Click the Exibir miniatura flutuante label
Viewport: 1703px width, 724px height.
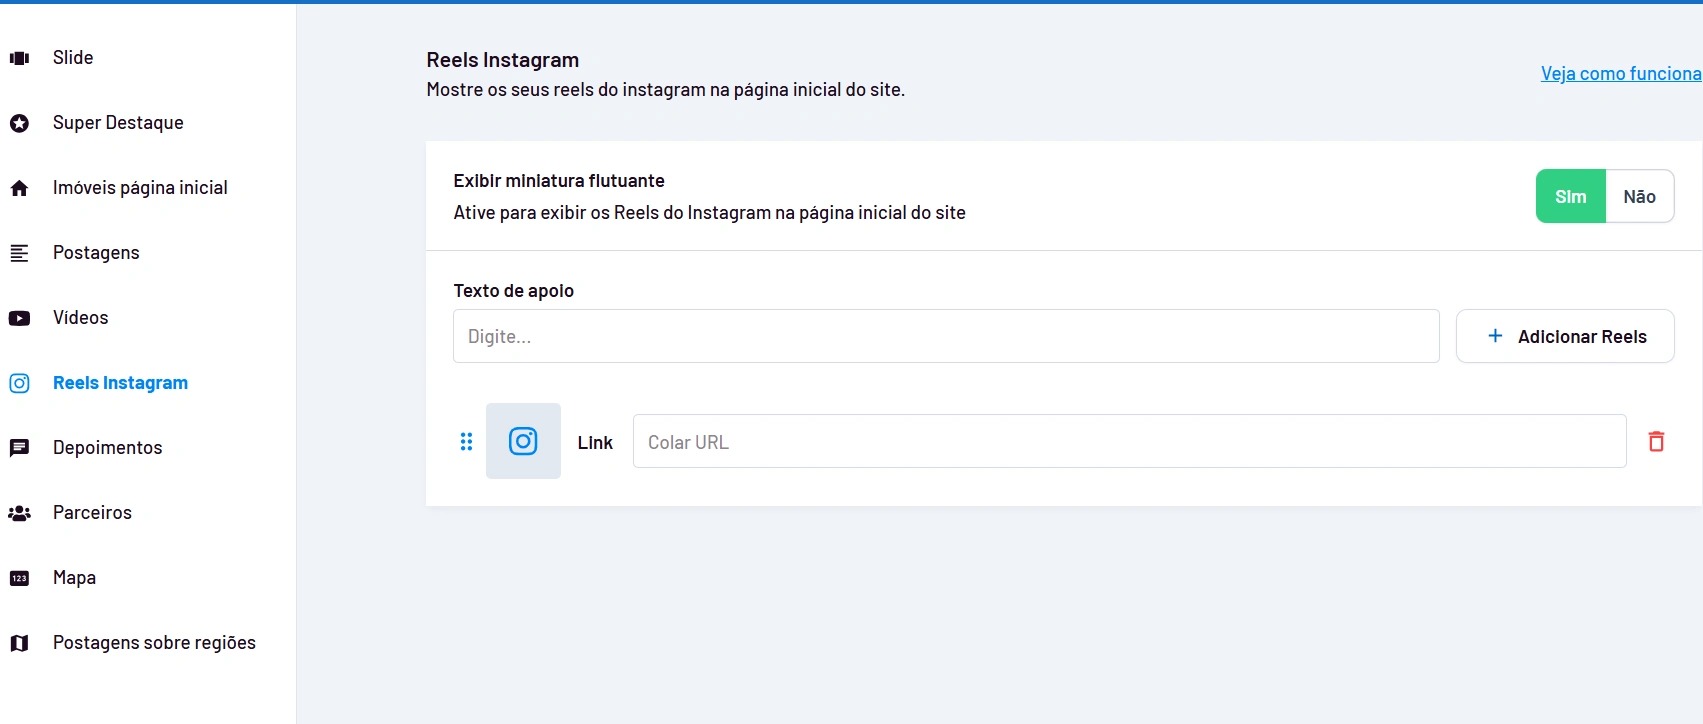tap(559, 181)
